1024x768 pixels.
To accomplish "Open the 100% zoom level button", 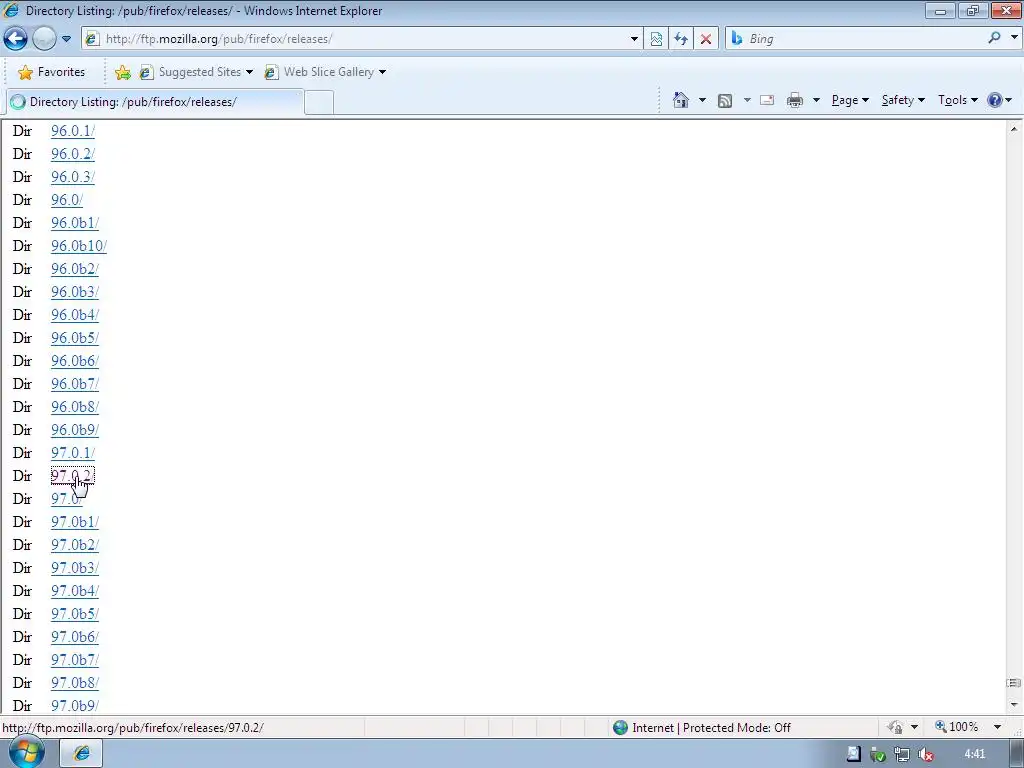I will [957, 727].
